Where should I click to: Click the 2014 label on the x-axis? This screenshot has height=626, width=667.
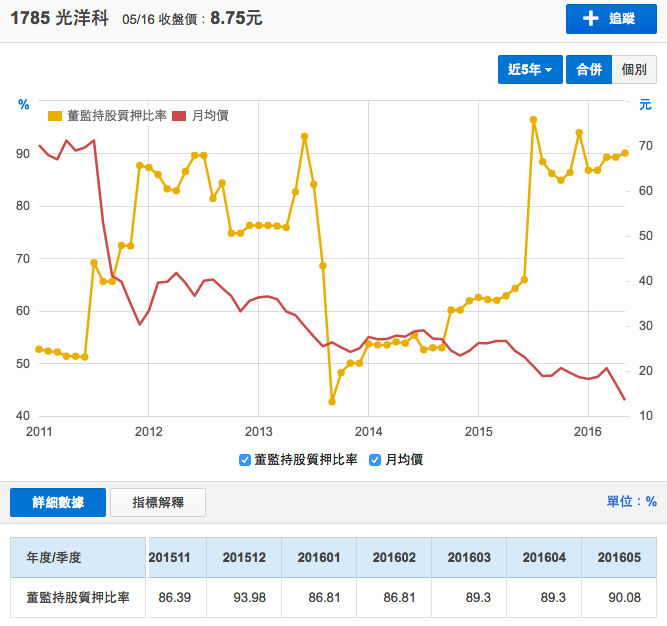368,431
